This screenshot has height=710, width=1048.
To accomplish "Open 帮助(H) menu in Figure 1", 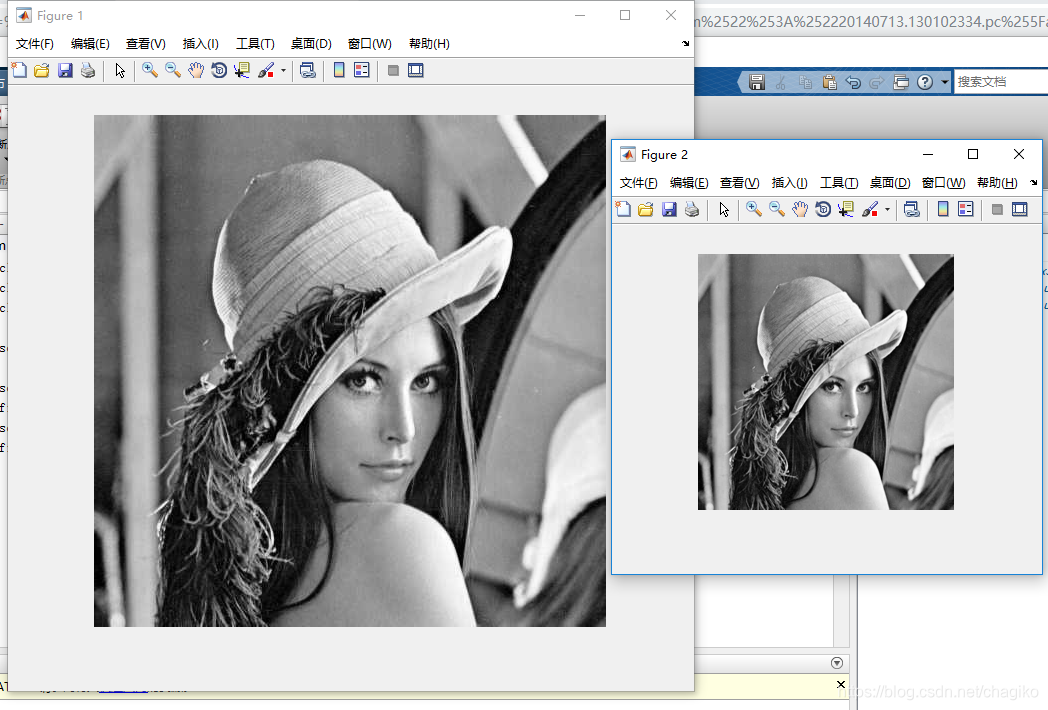I will (x=429, y=43).
